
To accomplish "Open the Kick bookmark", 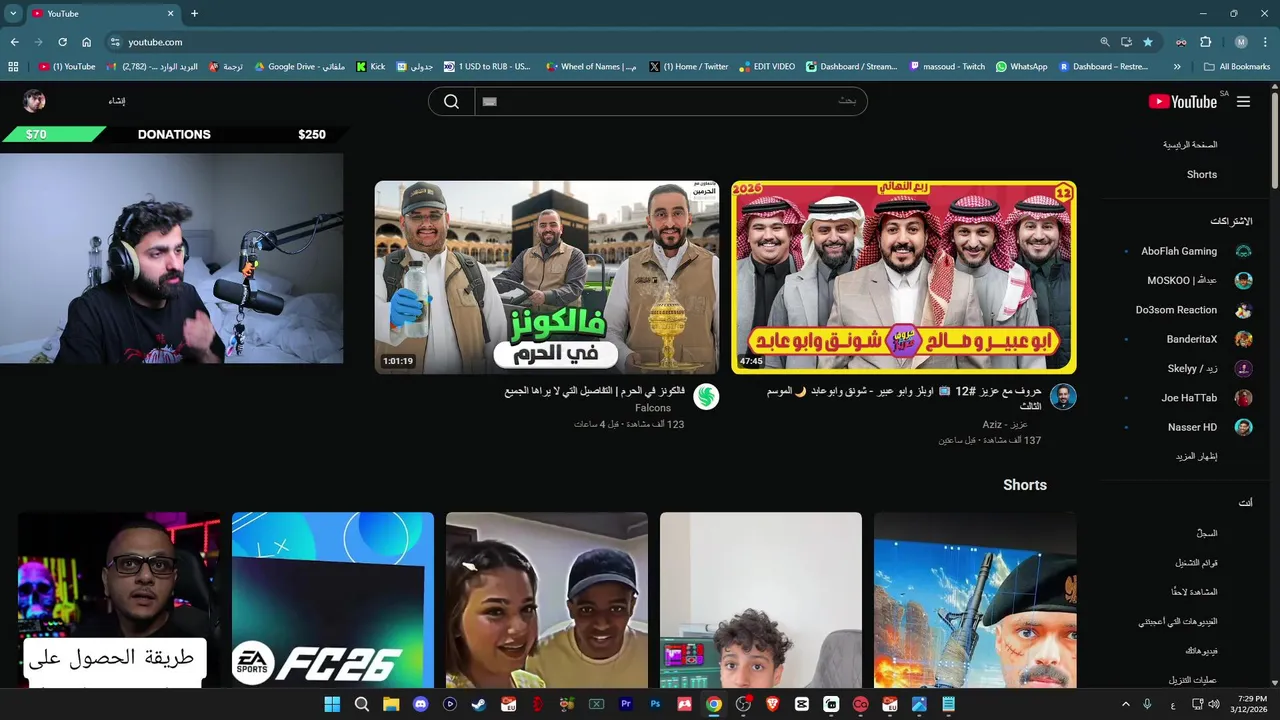I will click(371, 67).
